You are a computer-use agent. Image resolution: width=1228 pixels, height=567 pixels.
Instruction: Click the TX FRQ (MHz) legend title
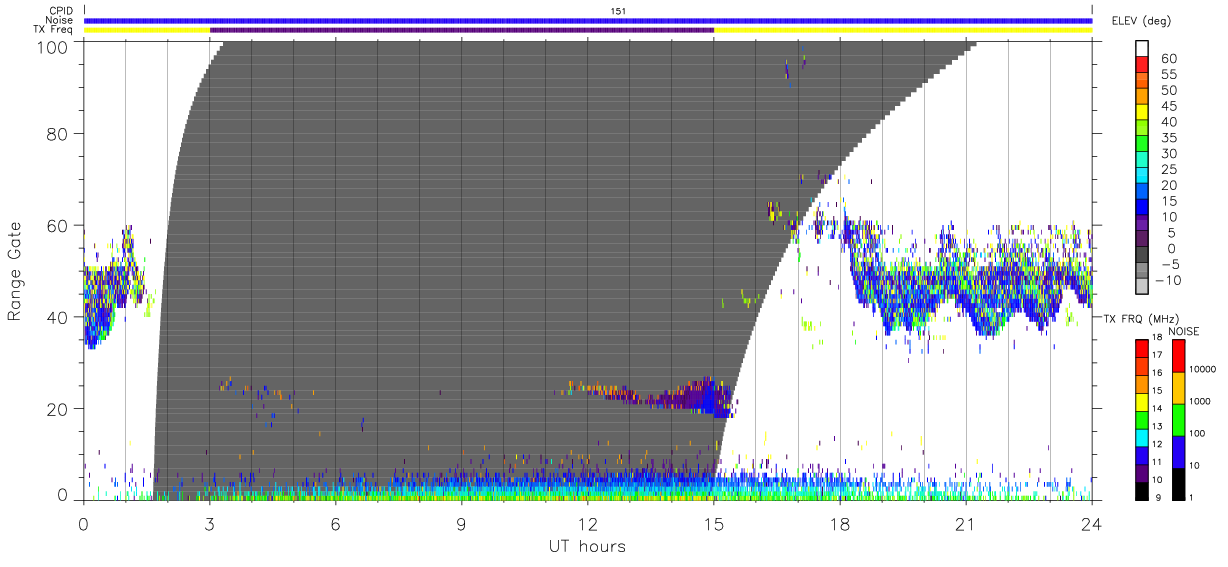pos(1142,317)
